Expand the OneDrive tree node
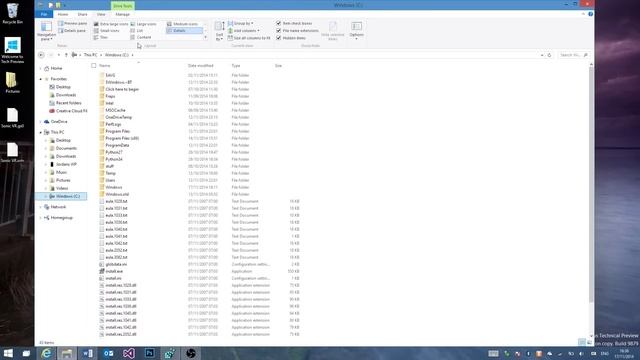Screen dimensions: 640x360 pyautogui.click(x=41, y=122)
